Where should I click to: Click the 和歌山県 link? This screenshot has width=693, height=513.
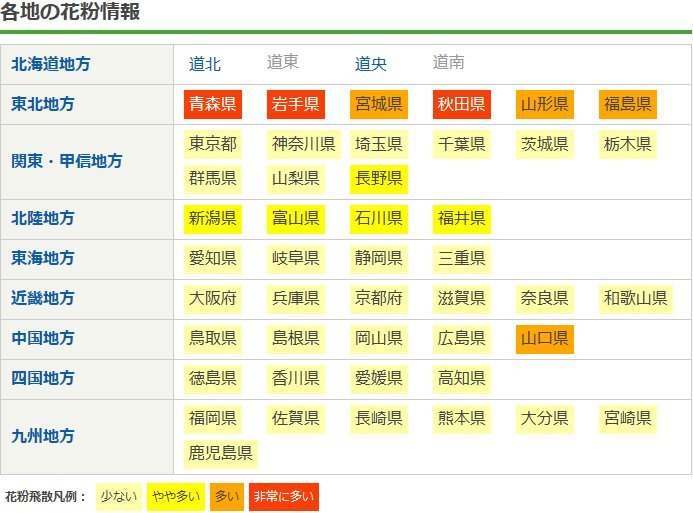635,298
